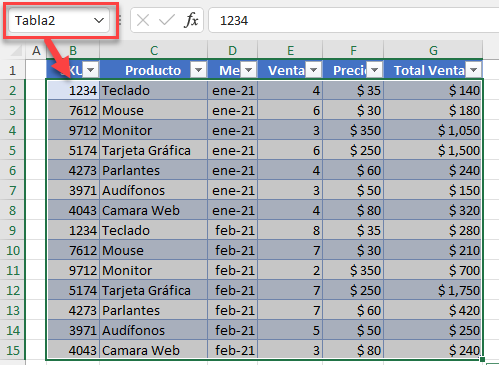
Task: Click the Producto header cell
Action: point(153,70)
